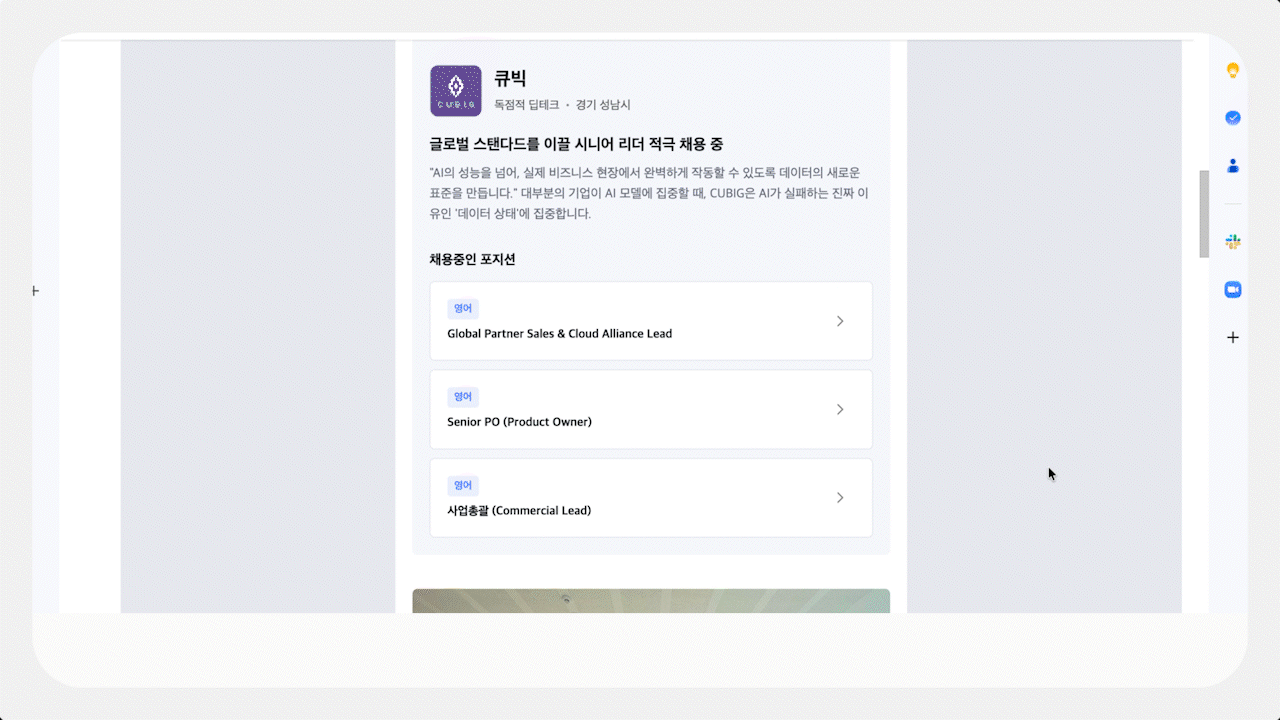Open Global Partner Sales & Cloud Alliance Lead posting
This screenshot has width=1280, height=720.
click(651, 321)
